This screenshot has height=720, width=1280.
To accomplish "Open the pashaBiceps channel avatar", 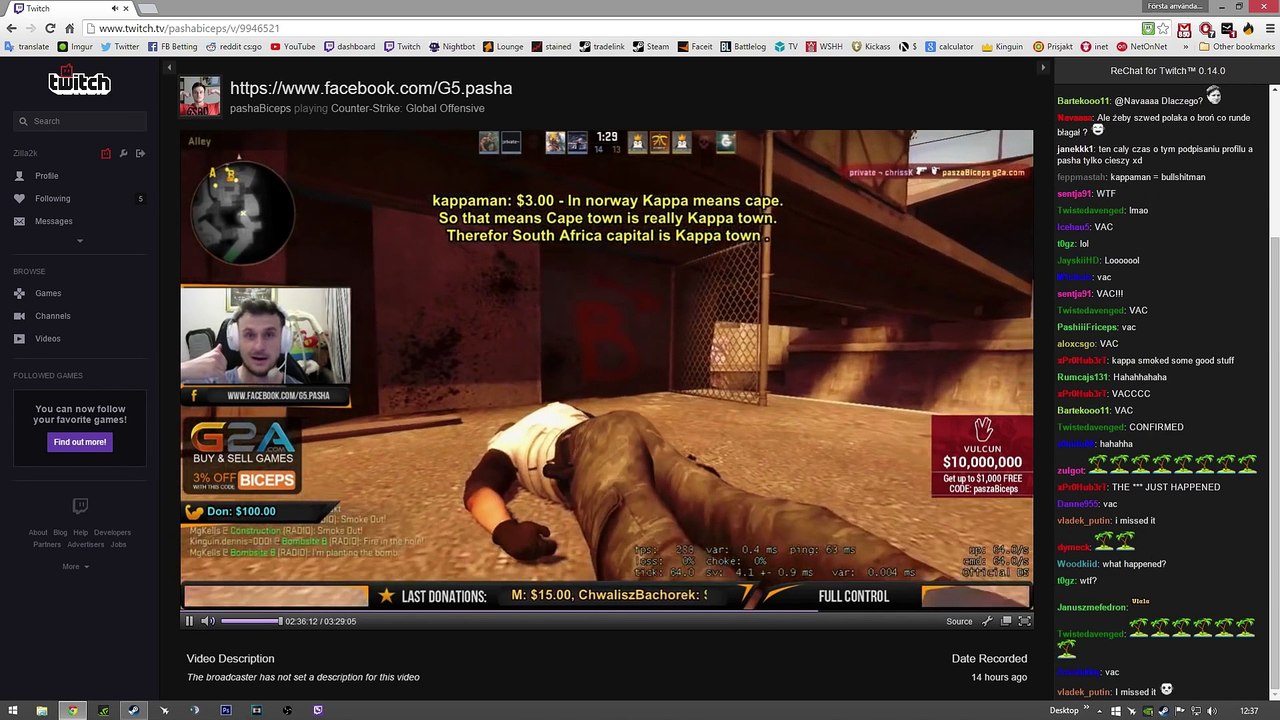I will tap(200, 97).
